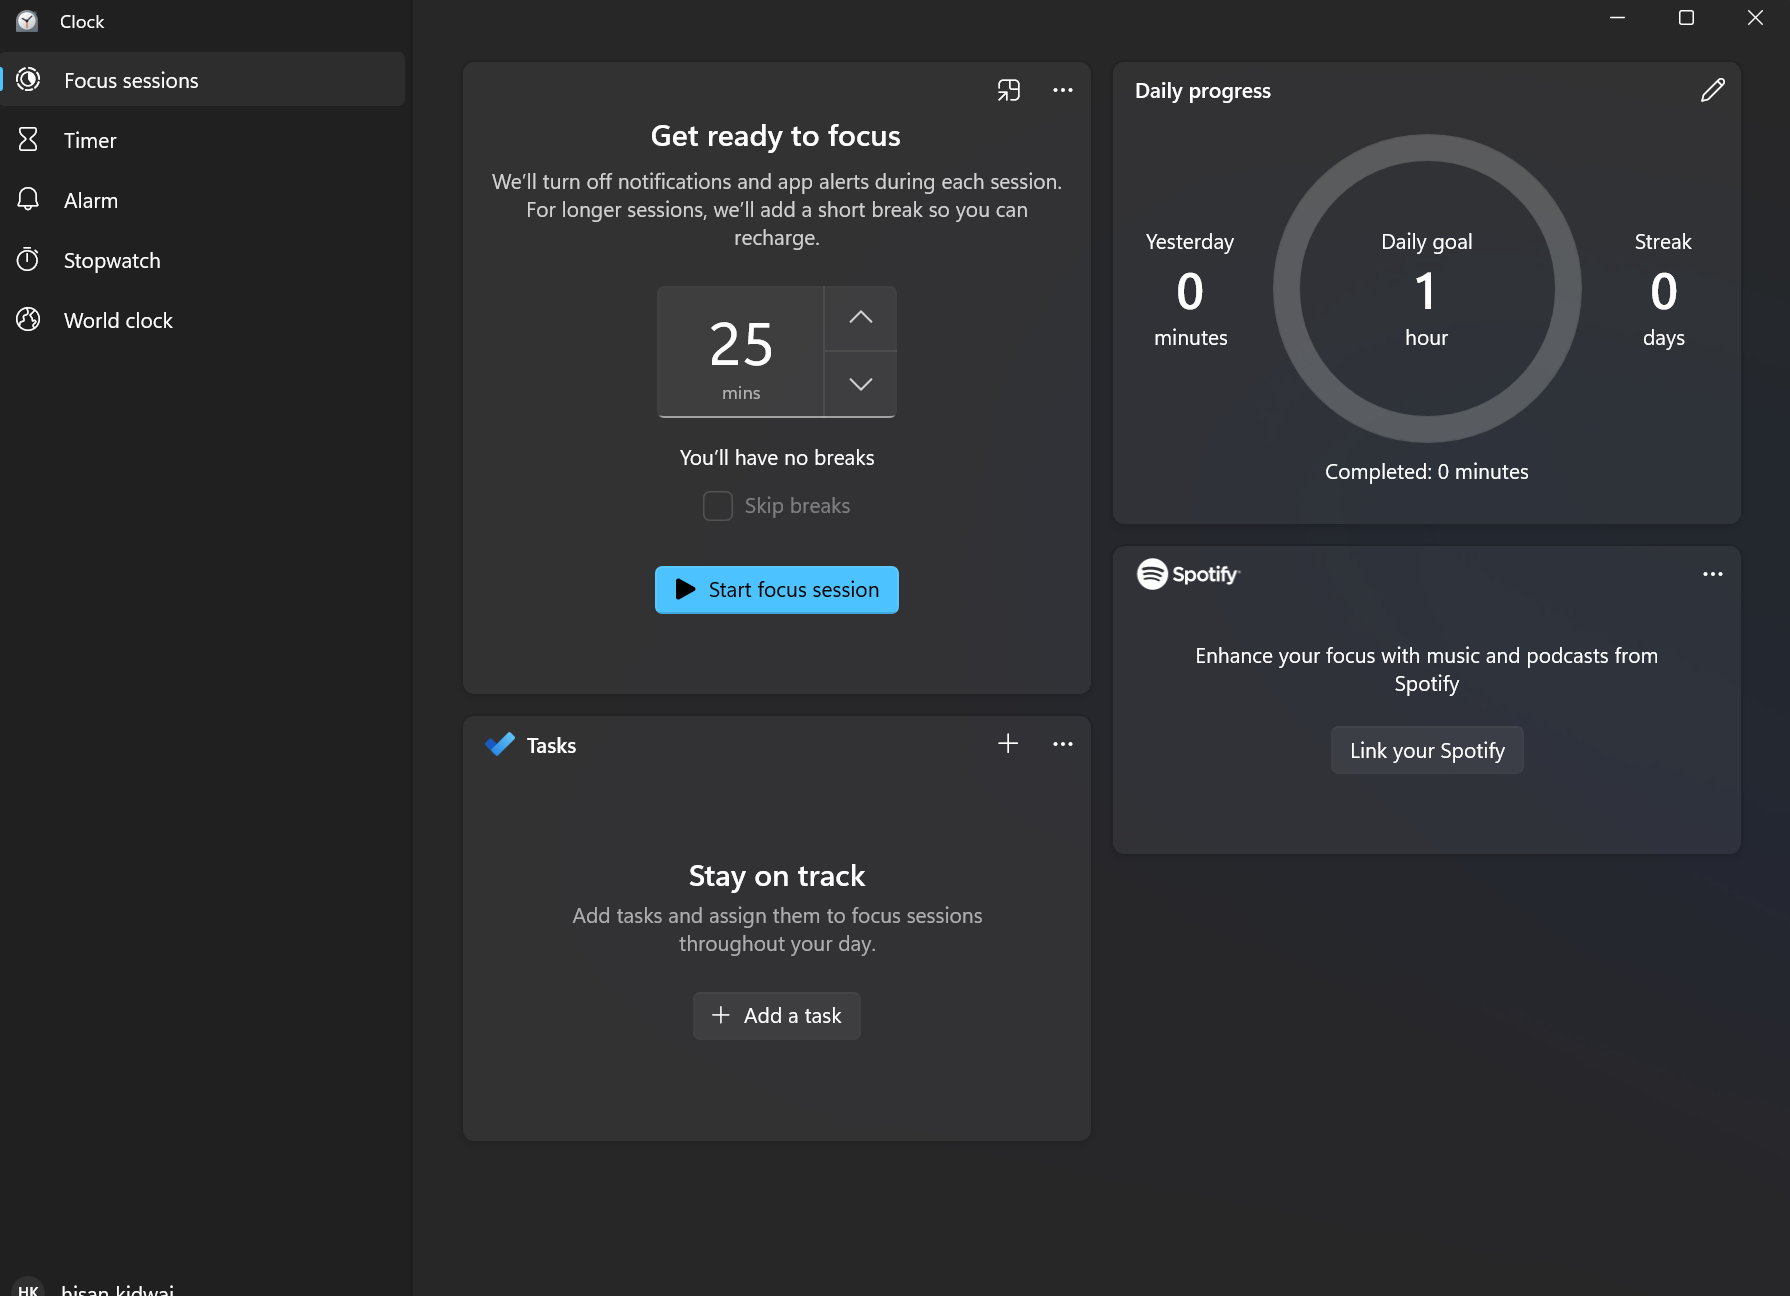Open the focus session more options menu

point(1062,90)
